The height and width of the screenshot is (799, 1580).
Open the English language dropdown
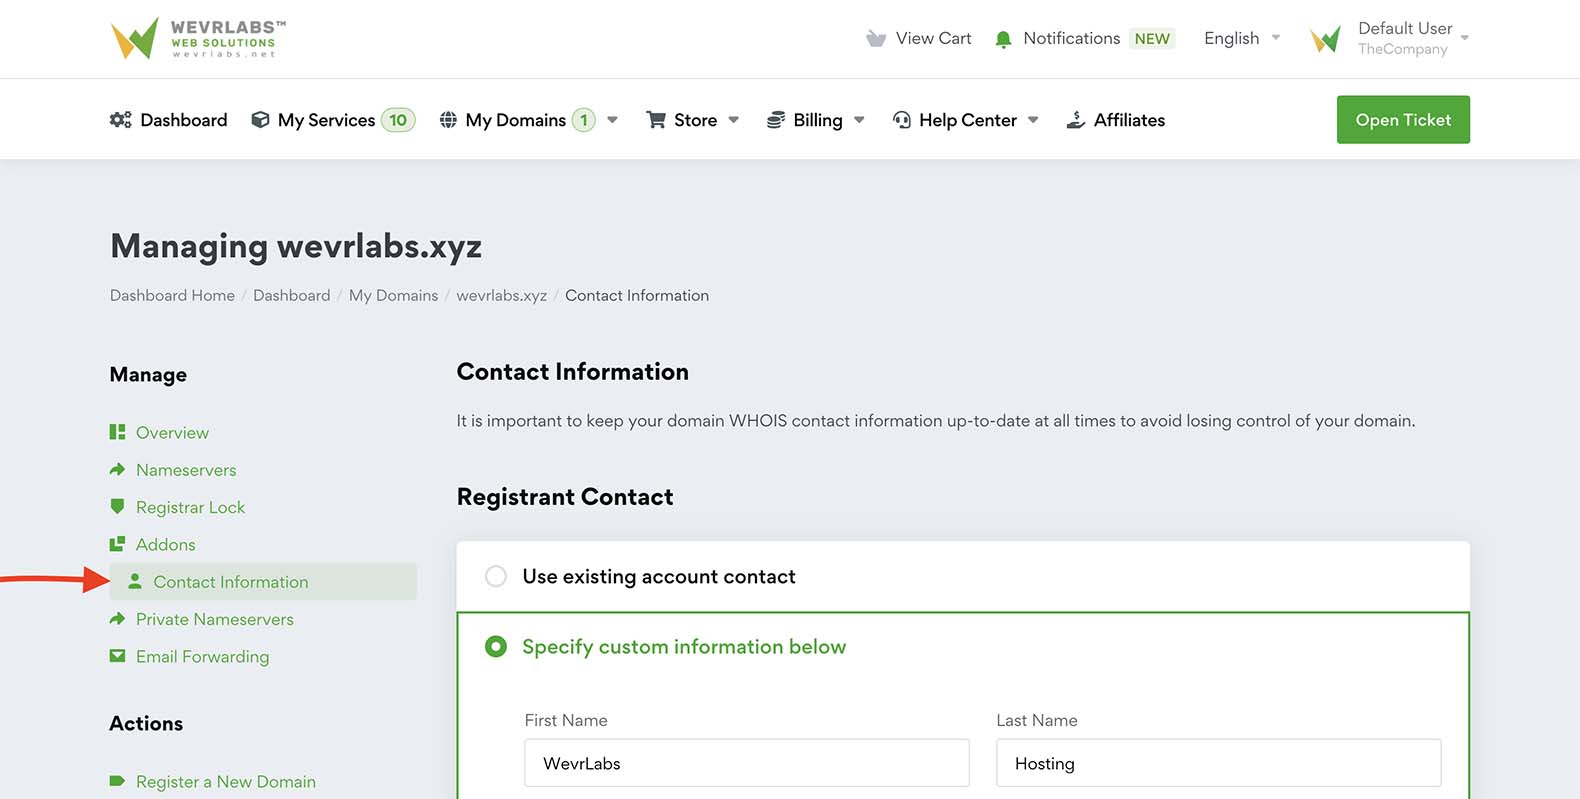pyautogui.click(x=1241, y=38)
